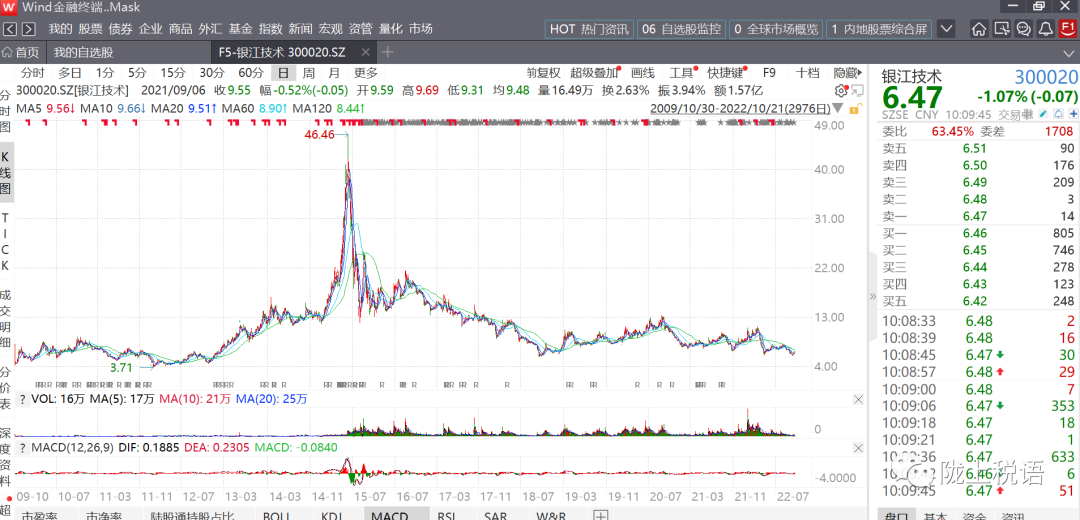Viewport: 1080px width, 520px height.
Task: Select the 30分 period
Action: coord(212,73)
